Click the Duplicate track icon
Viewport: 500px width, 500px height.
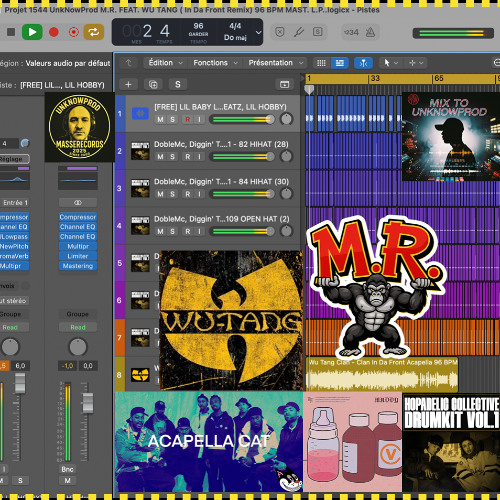(x=153, y=85)
